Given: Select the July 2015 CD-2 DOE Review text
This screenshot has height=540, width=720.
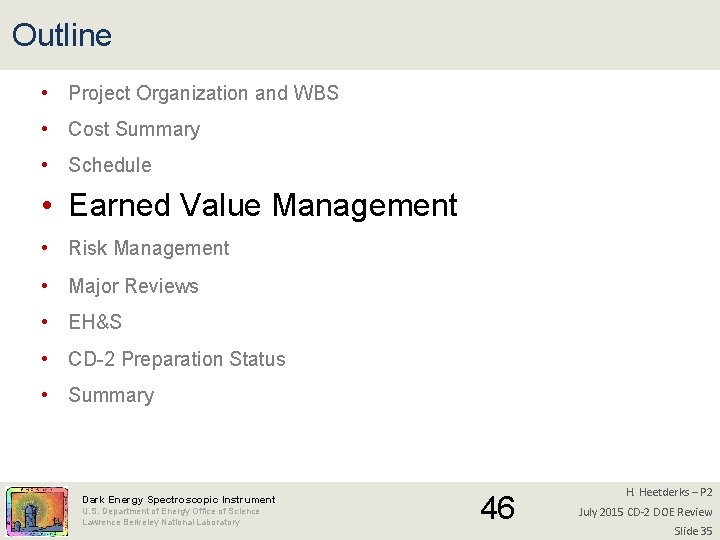Looking at the screenshot, I should pos(645,512).
